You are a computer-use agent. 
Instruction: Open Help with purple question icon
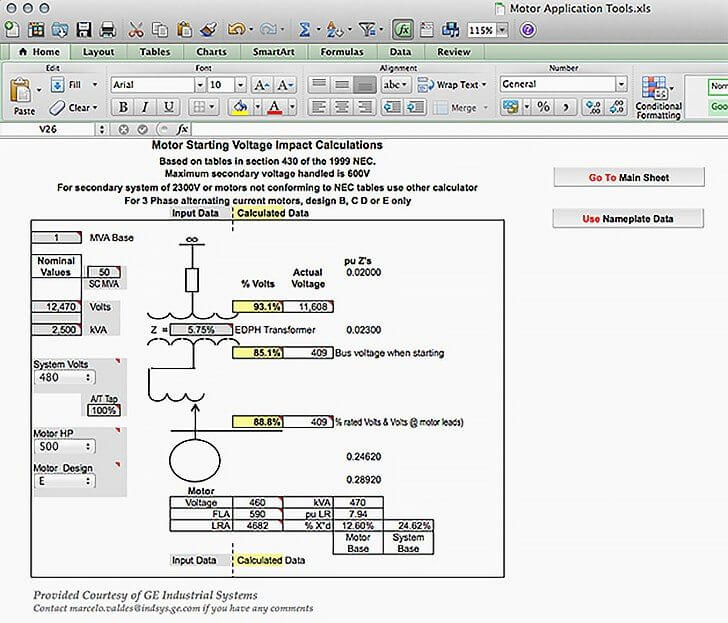click(528, 30)
